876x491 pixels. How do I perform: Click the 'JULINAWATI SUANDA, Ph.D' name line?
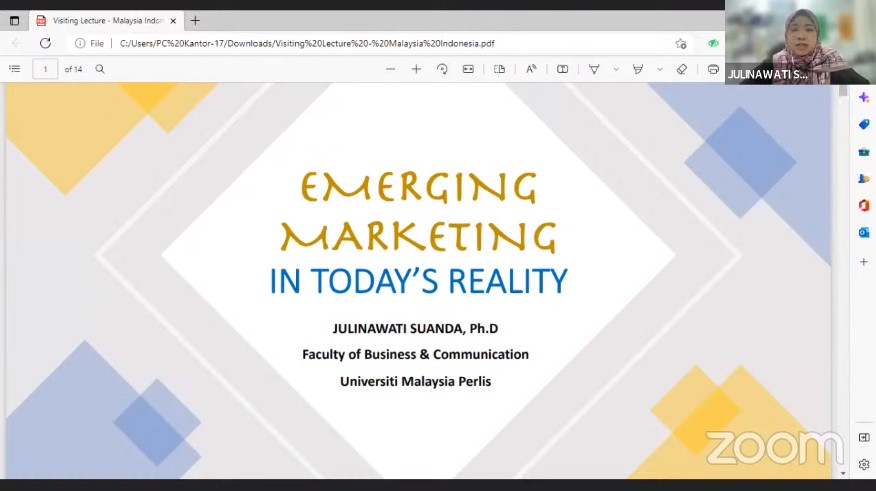pos(415,328)
